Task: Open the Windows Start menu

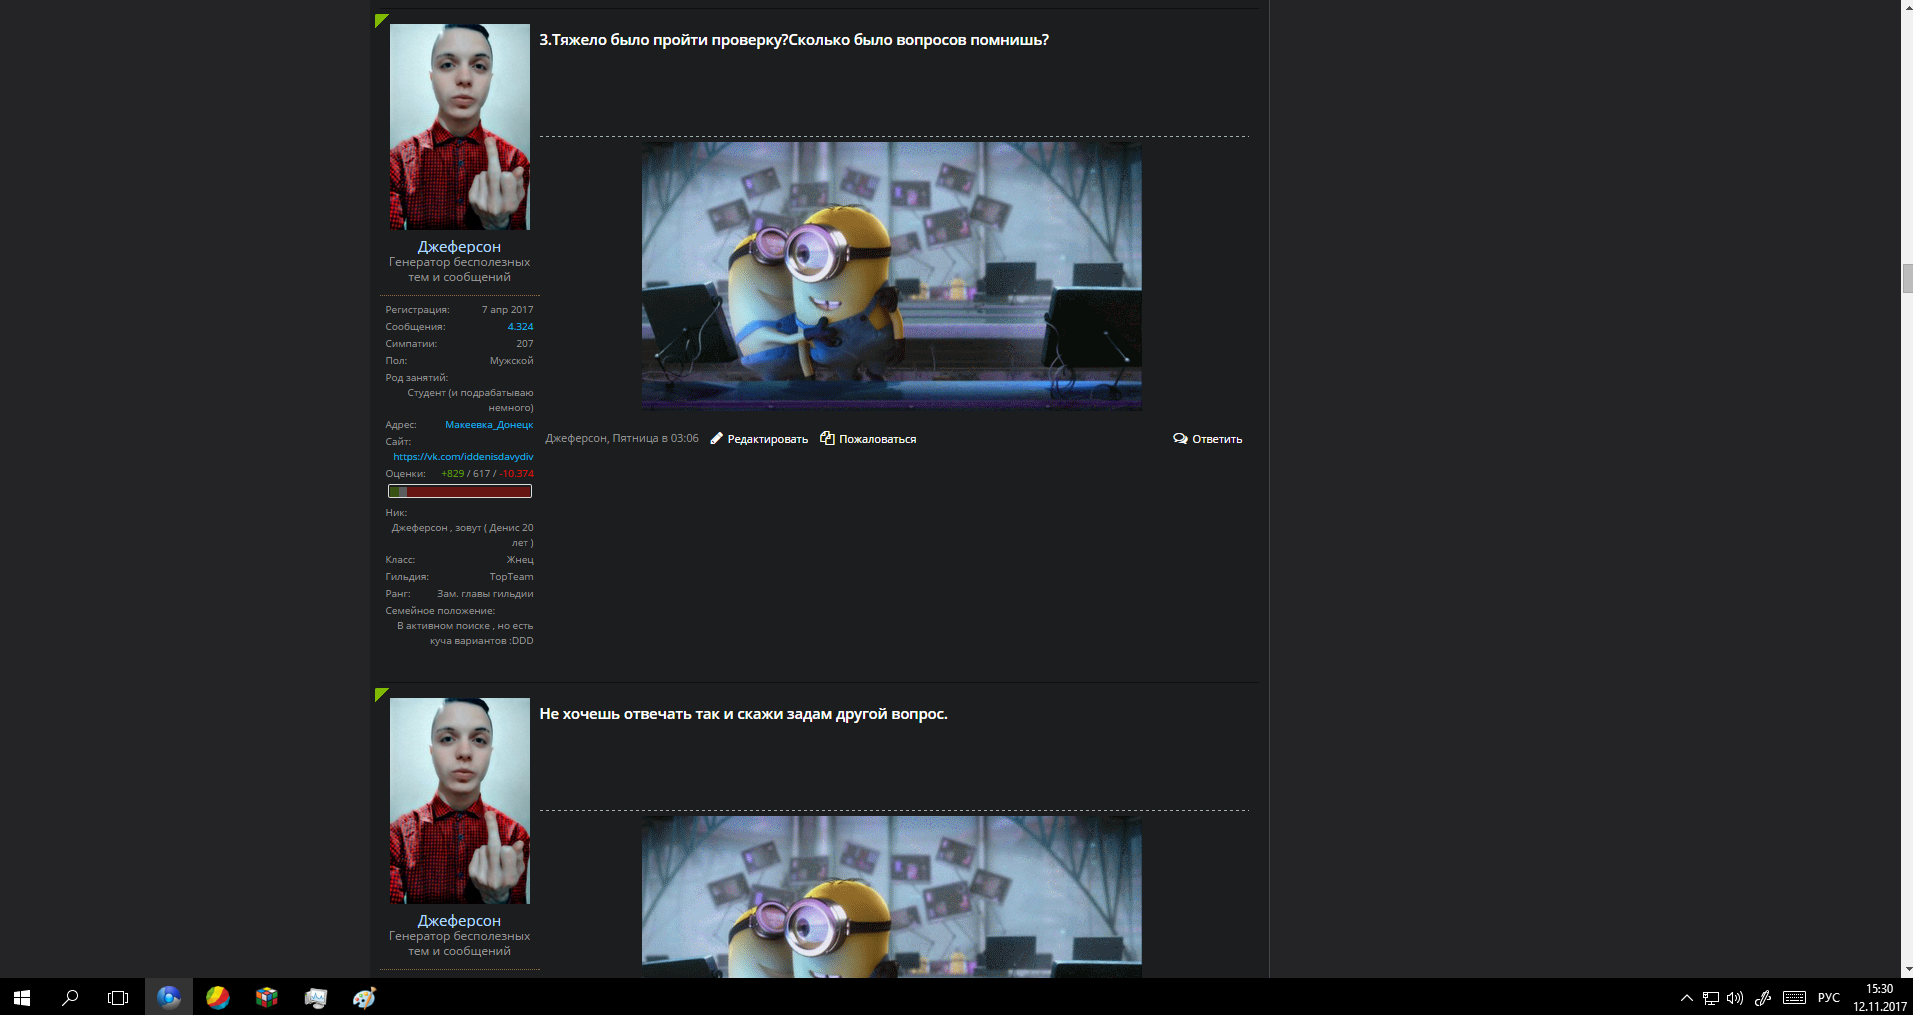Action: [22, 997]
